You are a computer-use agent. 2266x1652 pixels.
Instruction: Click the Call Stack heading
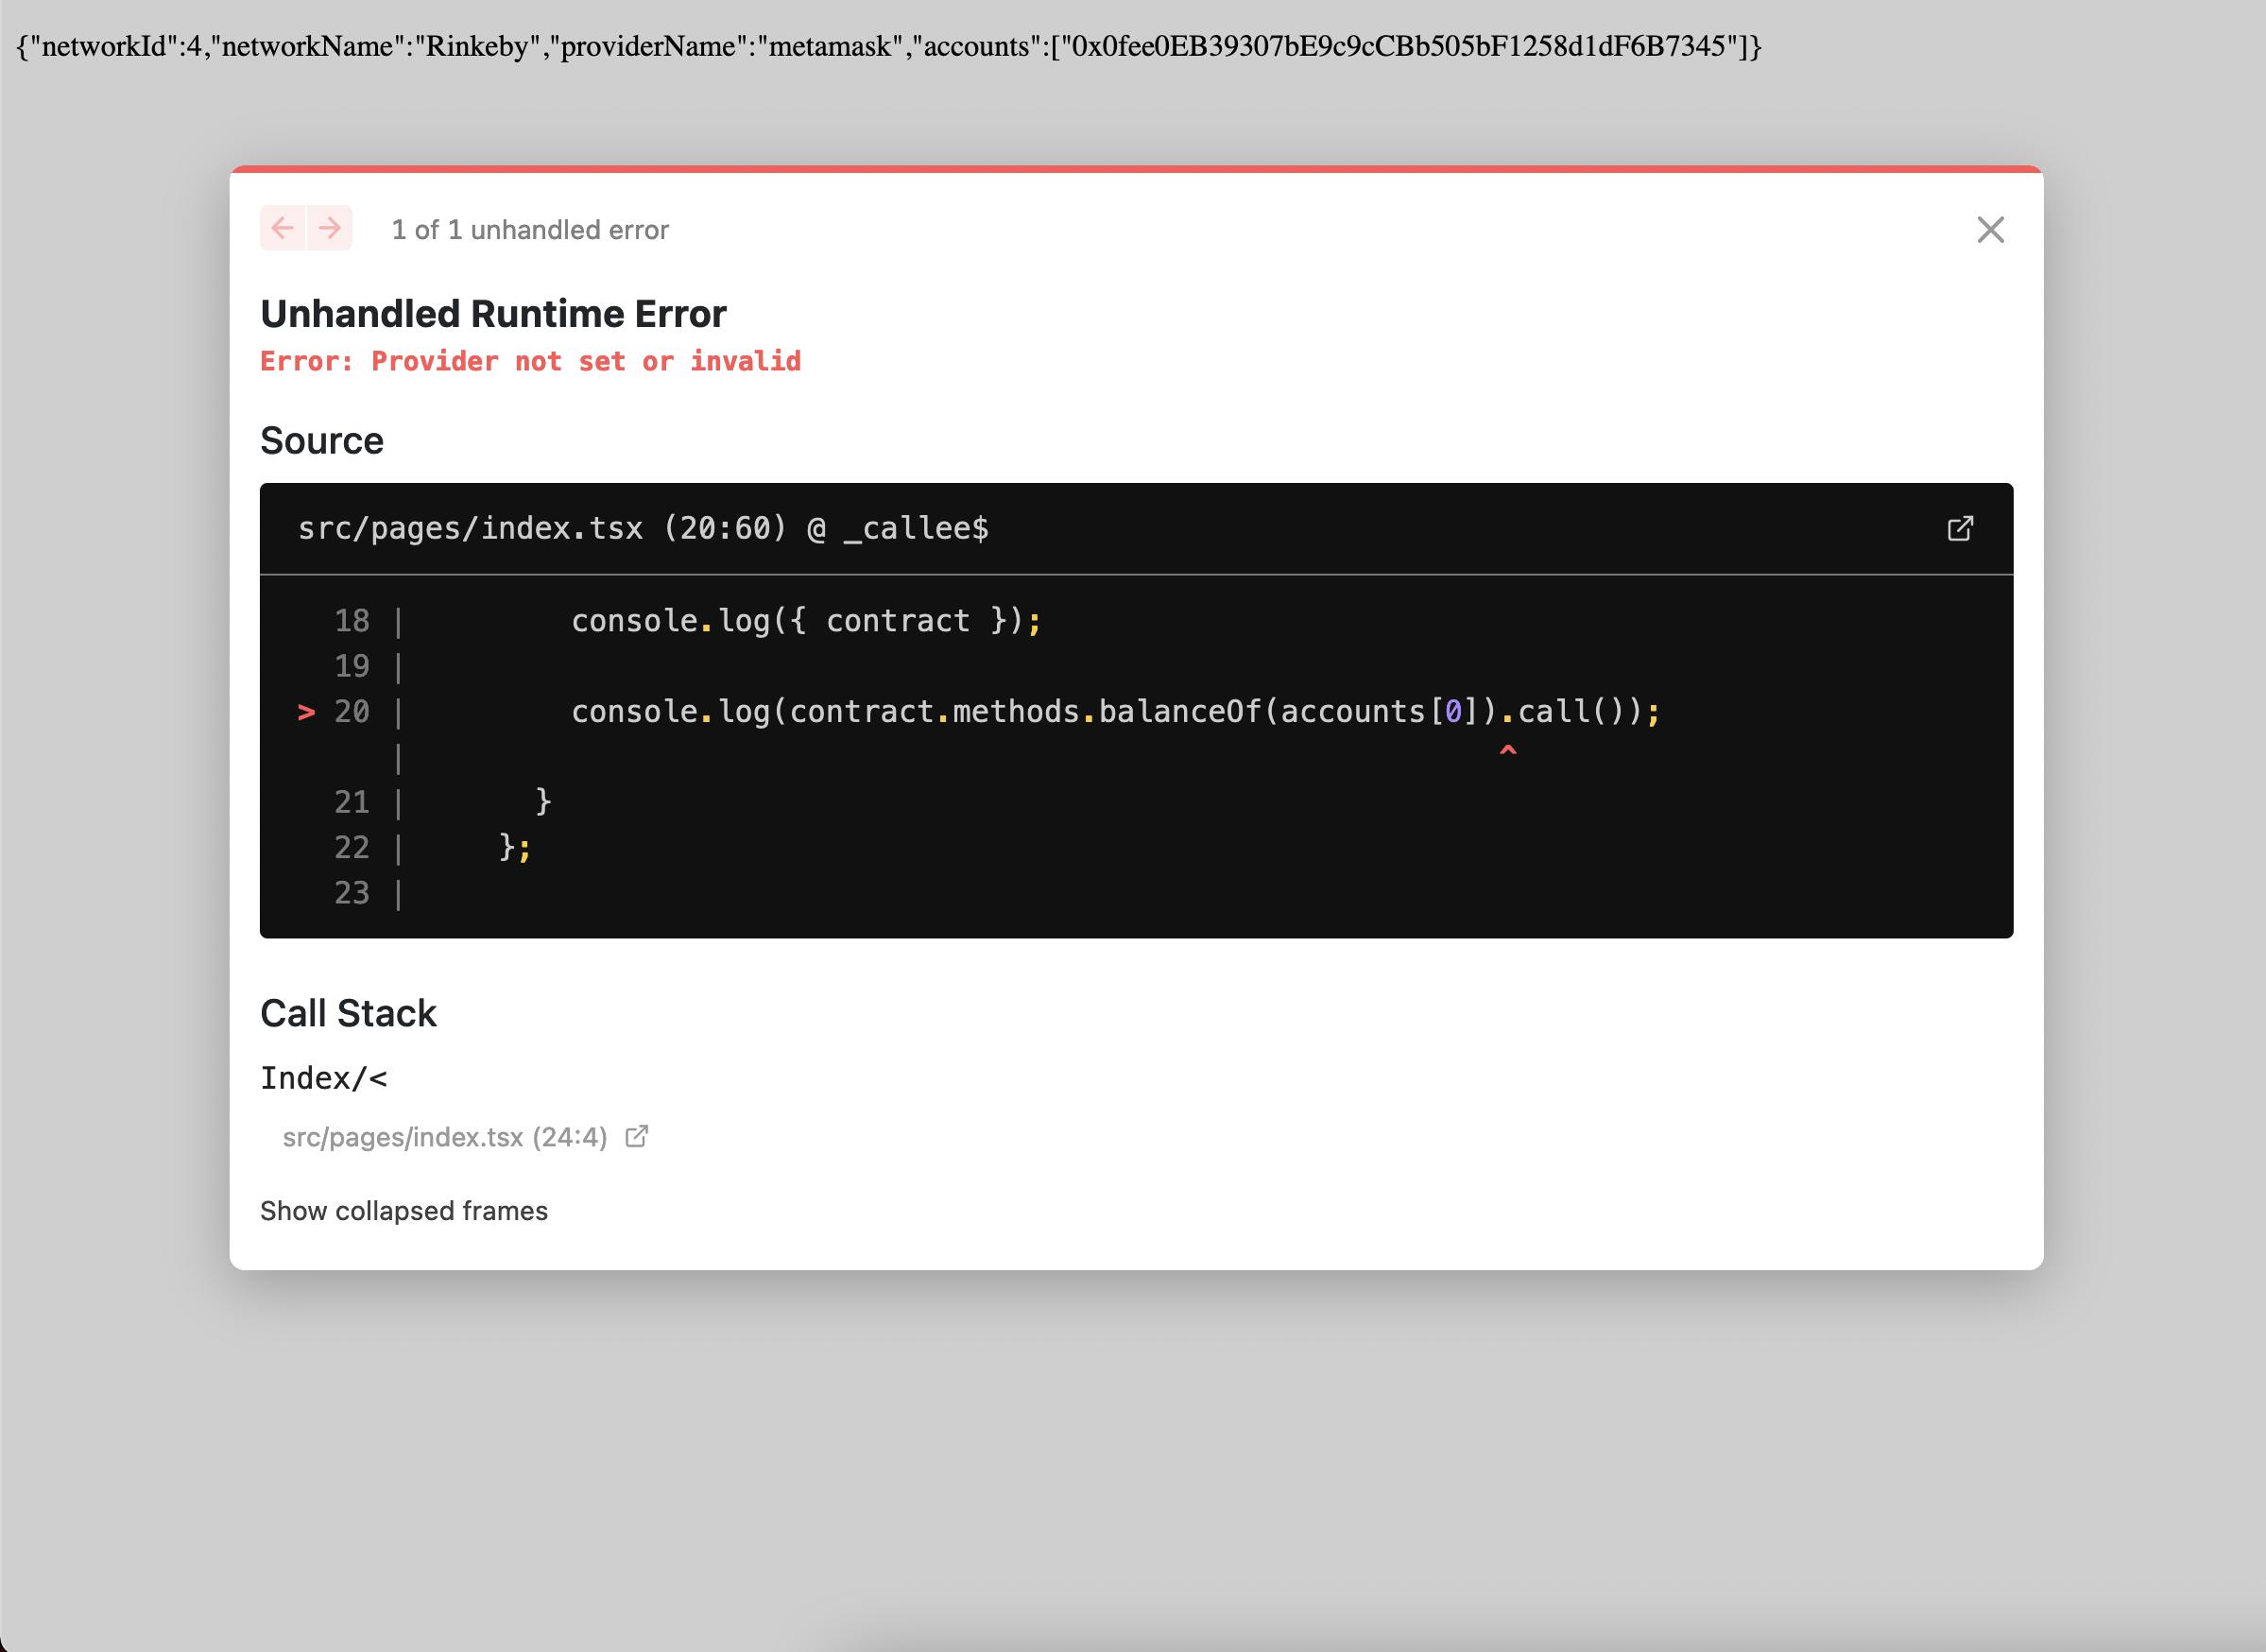click(348, 1013)
